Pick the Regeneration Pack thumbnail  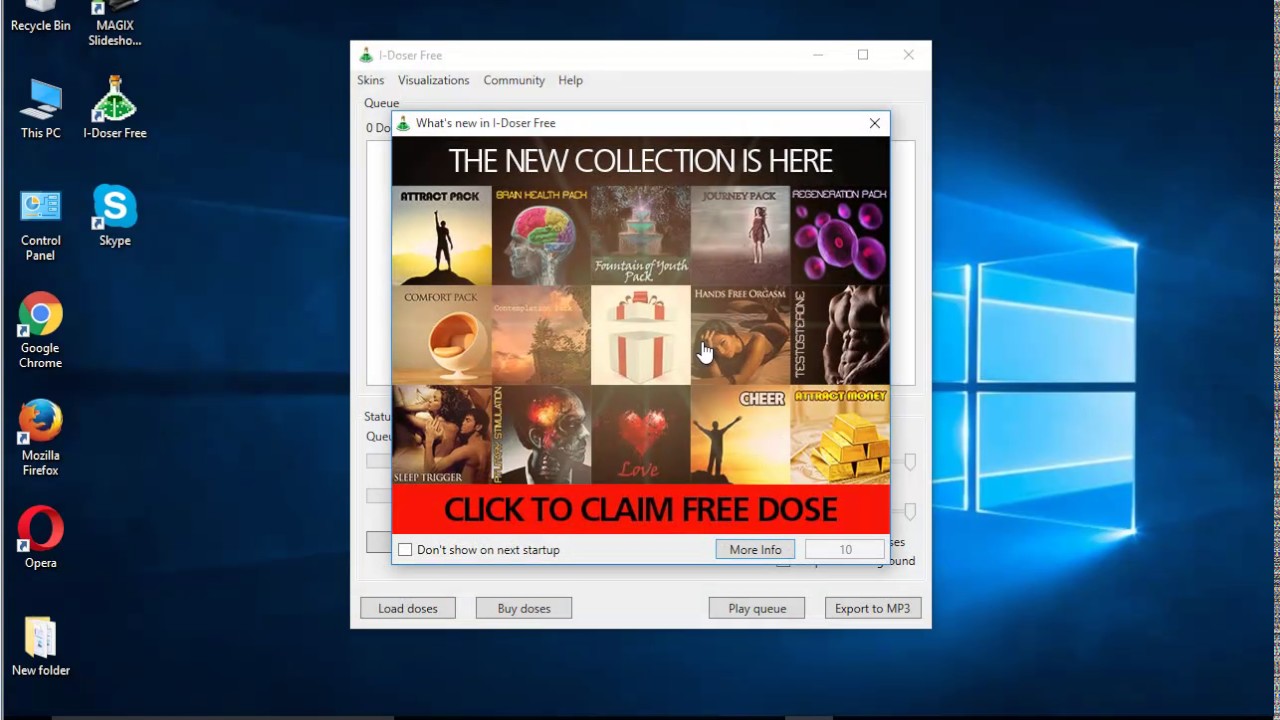pyautogui.click(x=839, y=236)
